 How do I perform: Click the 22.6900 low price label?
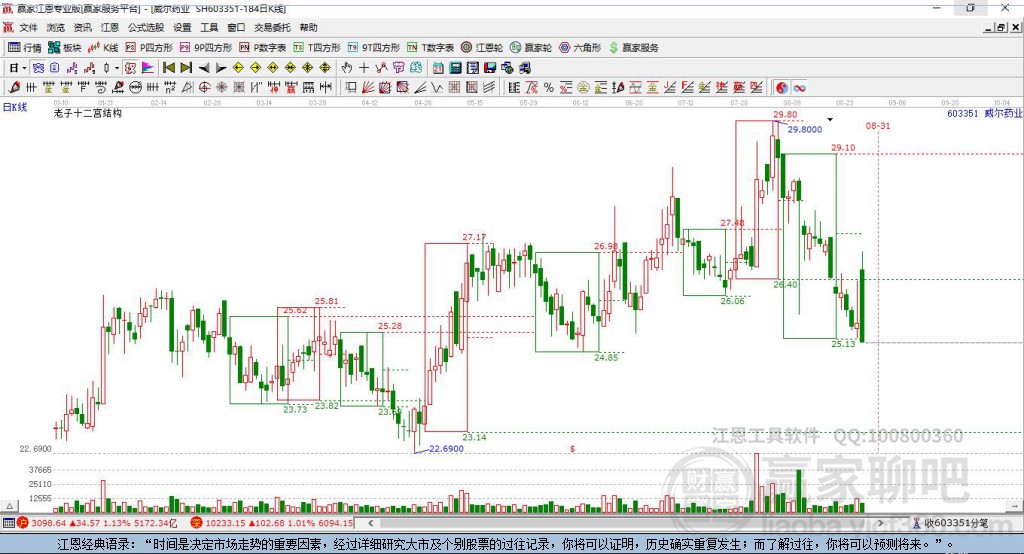click(x=447, y=449)
